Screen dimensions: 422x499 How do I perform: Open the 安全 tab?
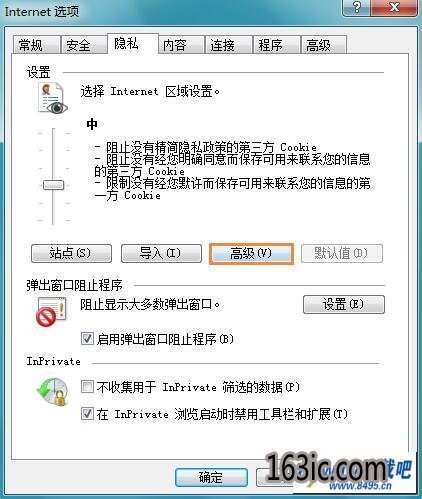coord(84,45)
